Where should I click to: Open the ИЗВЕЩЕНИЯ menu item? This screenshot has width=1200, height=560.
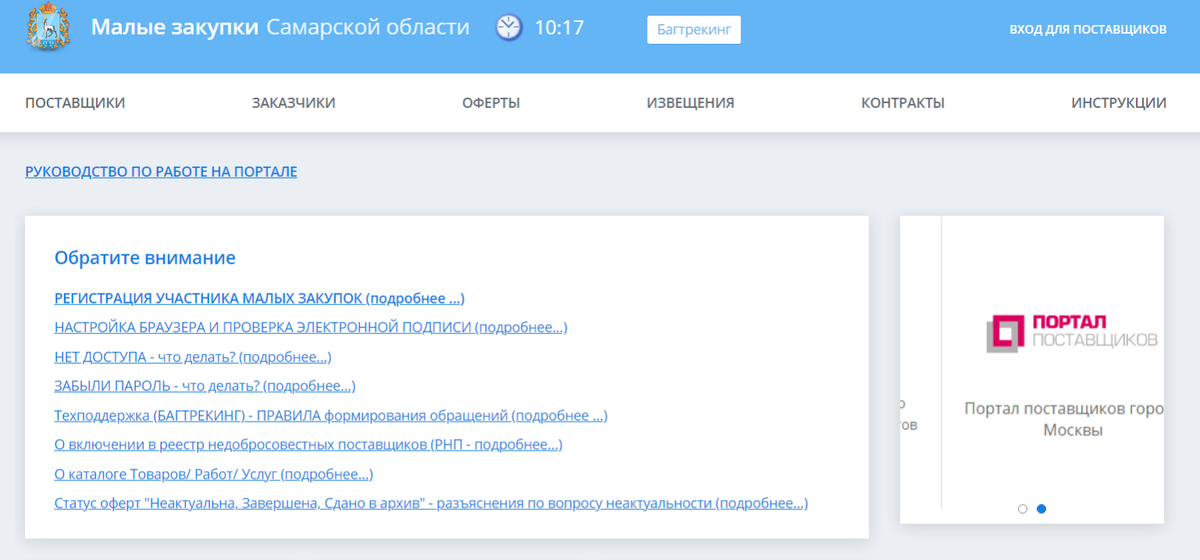(691, 103)
